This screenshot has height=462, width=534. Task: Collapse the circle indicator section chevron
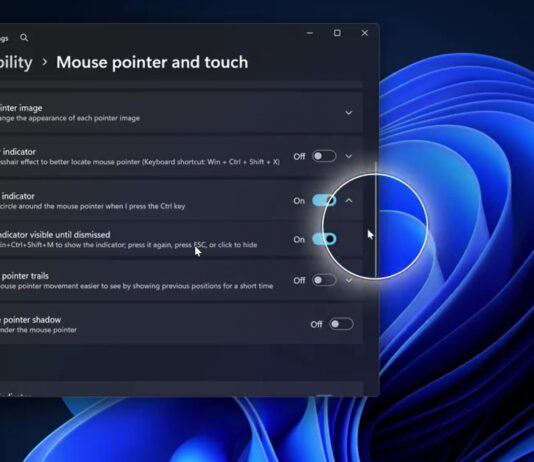click(348, 201)
